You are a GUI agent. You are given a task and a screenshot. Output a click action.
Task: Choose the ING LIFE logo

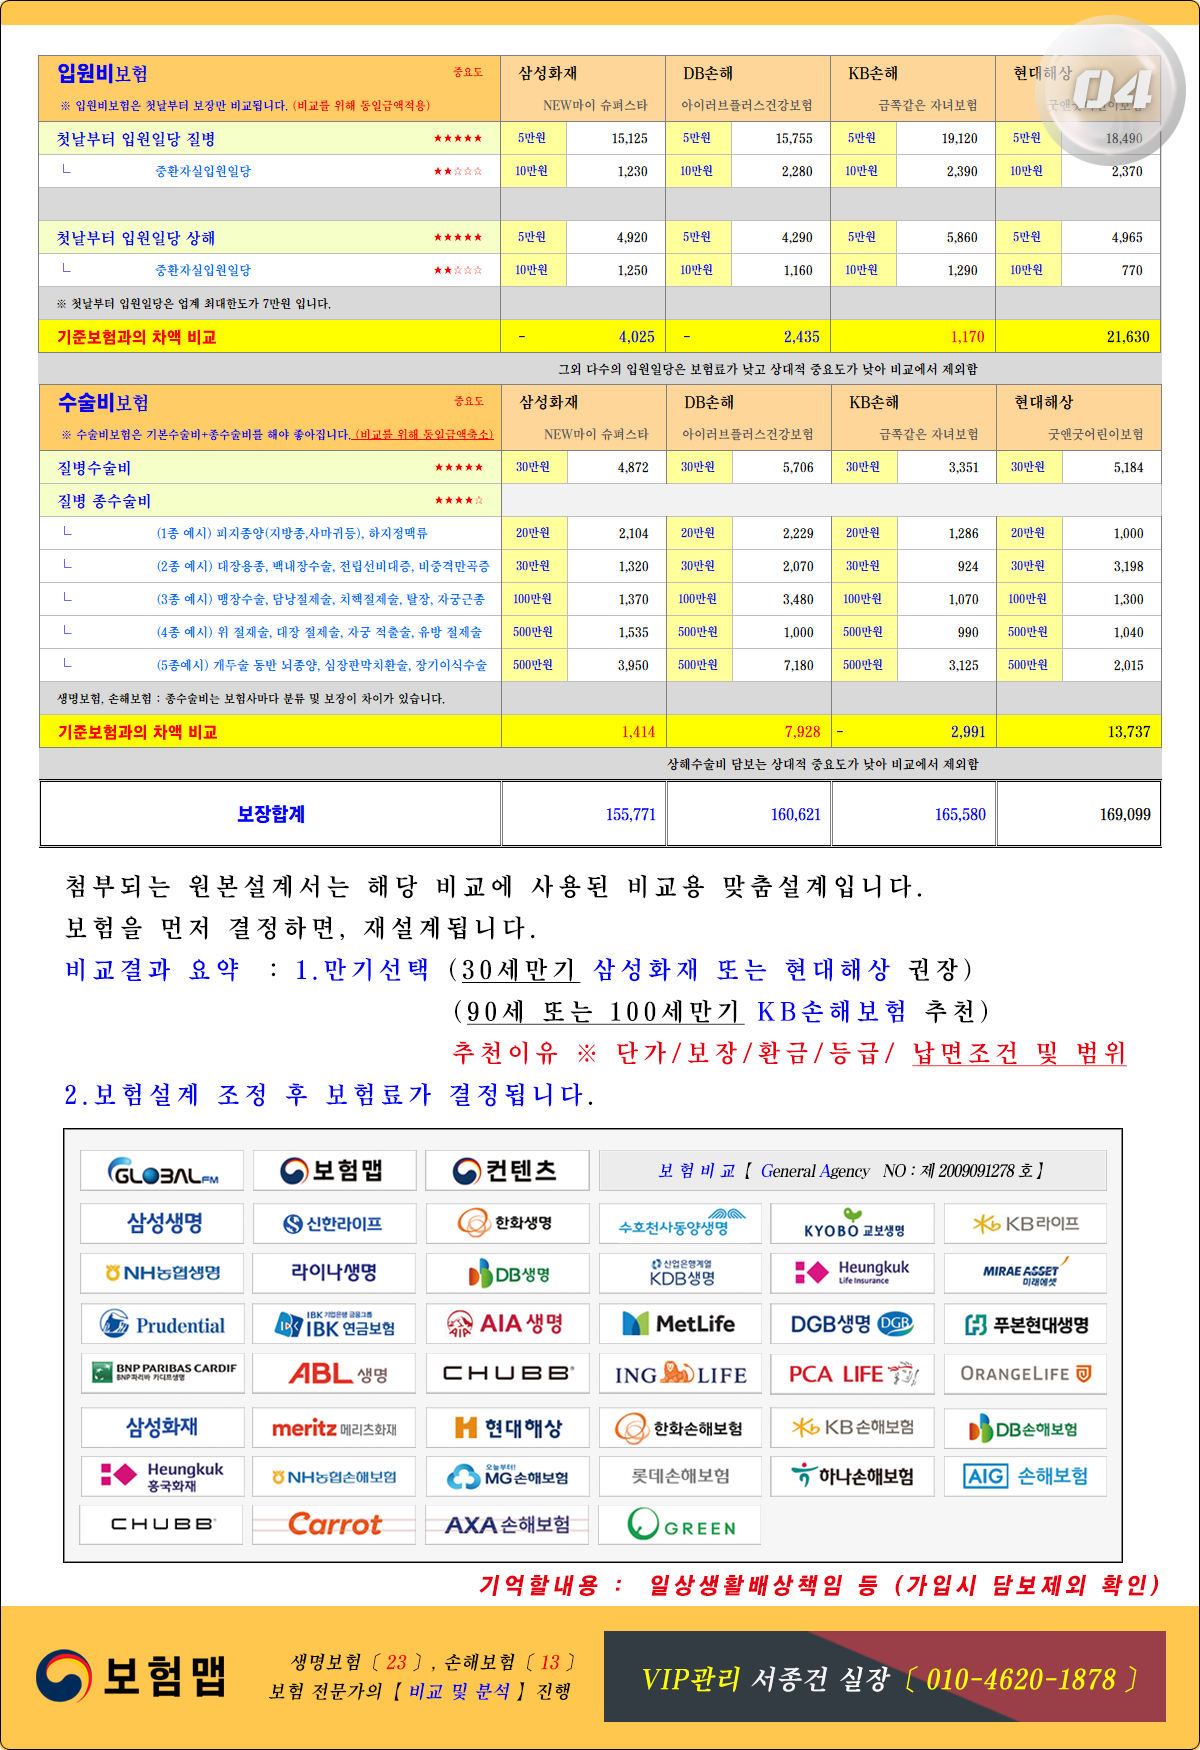pos(680,1373)
